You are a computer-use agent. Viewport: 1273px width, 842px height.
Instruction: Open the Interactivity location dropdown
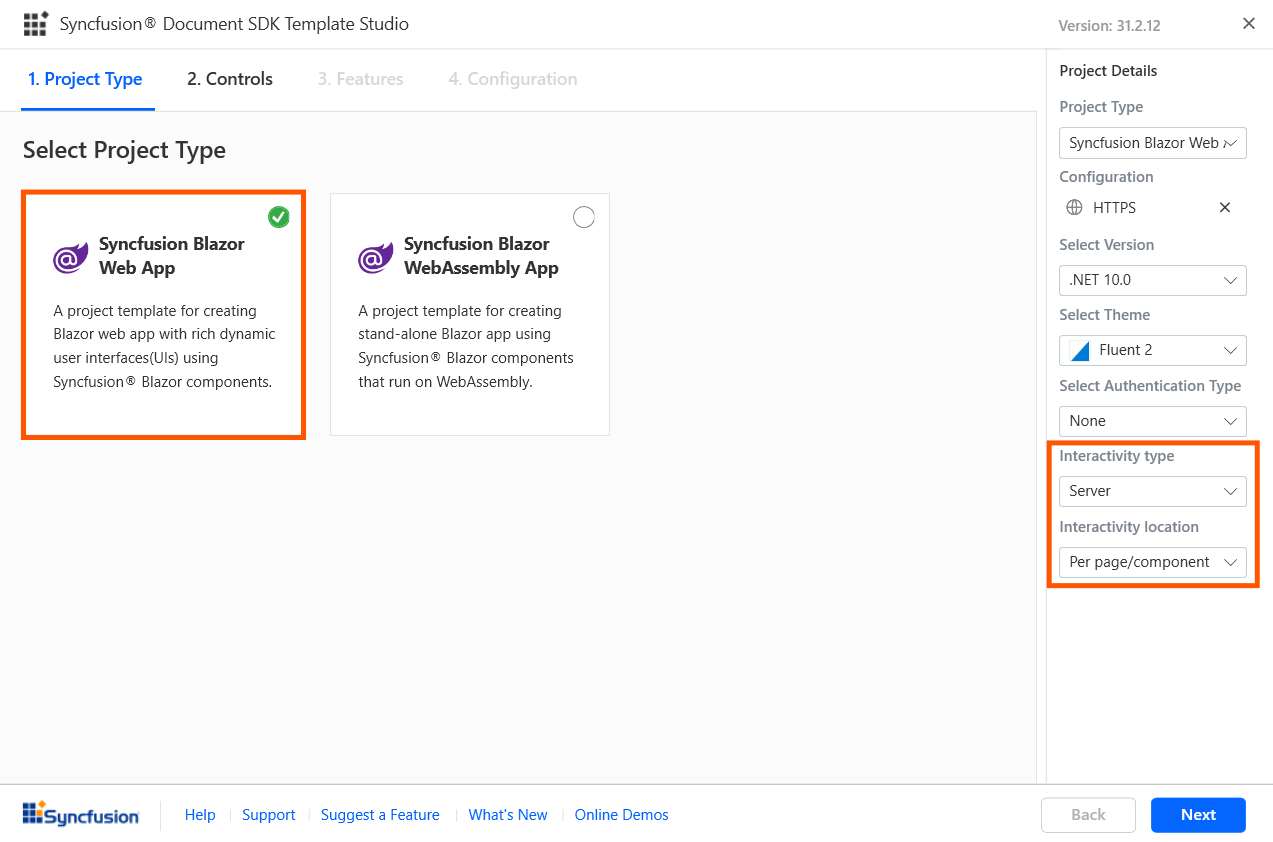pos(1152,561)
